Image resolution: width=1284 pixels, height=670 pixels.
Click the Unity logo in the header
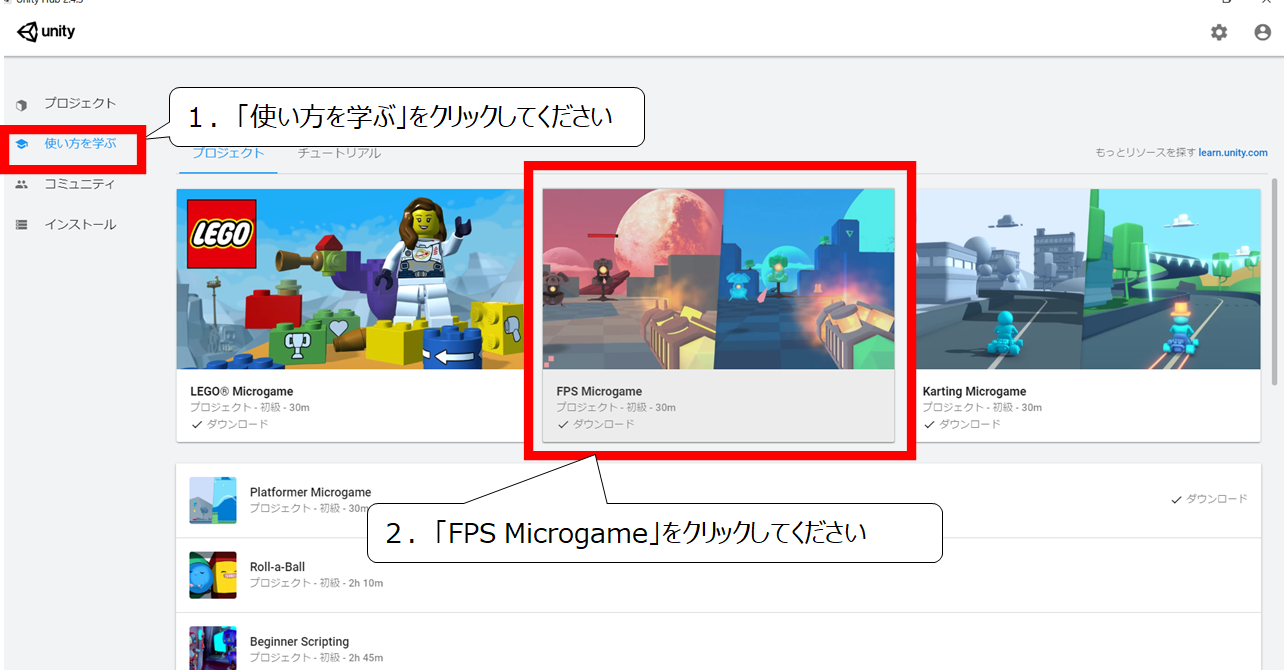pos(46,32)
